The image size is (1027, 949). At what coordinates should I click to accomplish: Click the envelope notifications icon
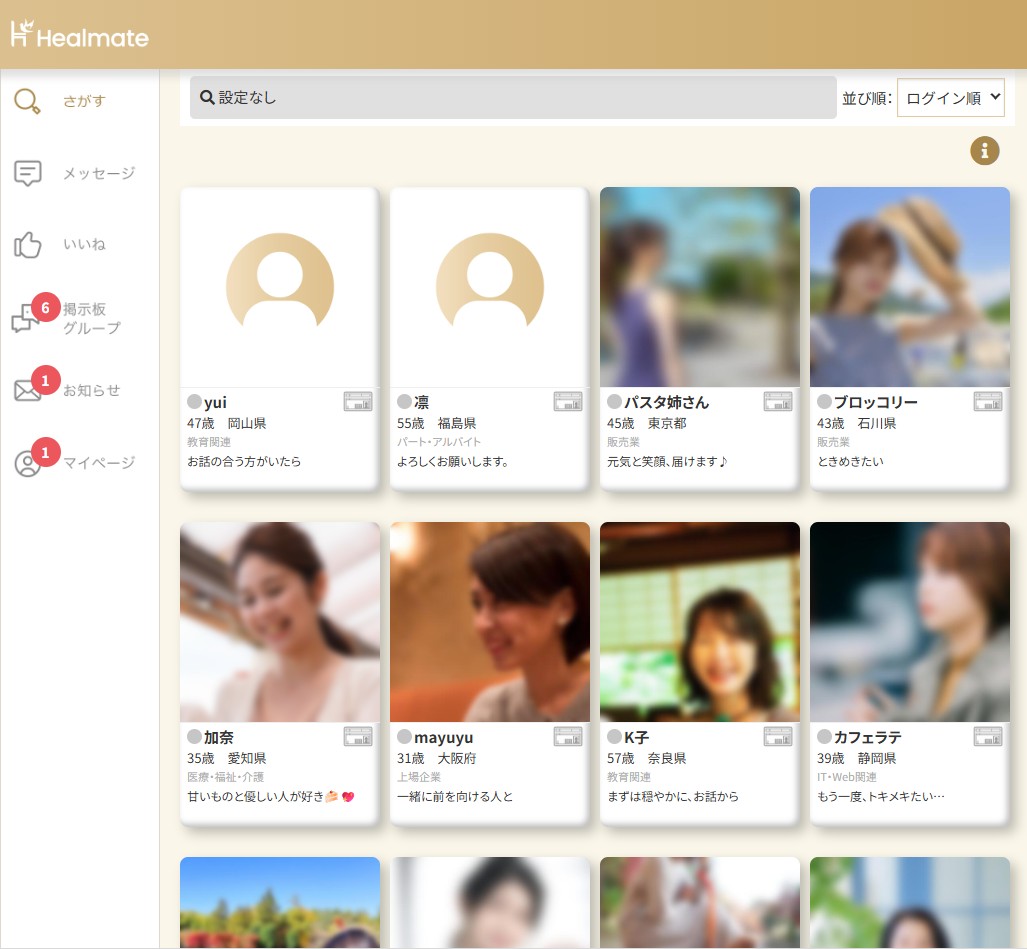click(28, 390)
